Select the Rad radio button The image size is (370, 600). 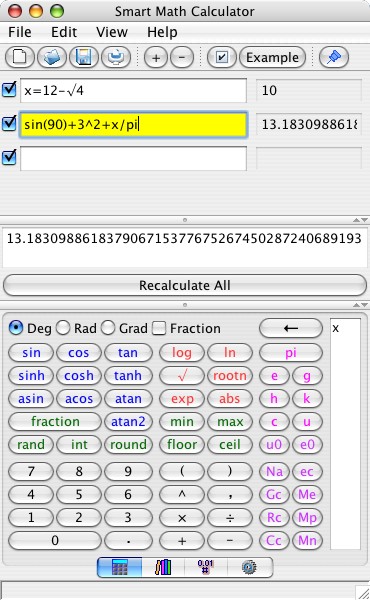point(63,328)
